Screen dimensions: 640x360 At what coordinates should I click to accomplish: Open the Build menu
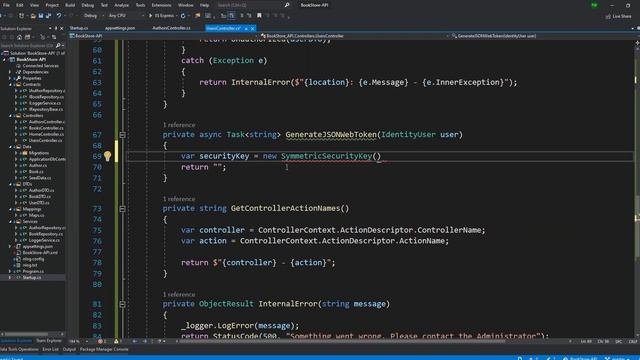pyautogui.click(x=70, y=5)
